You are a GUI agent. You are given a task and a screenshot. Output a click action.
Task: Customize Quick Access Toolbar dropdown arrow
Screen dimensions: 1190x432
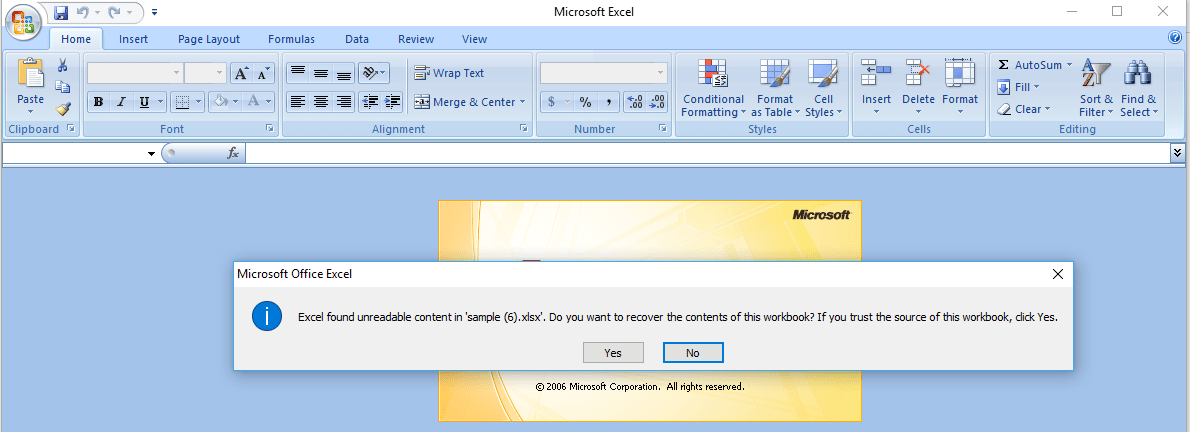click(155, 12)
